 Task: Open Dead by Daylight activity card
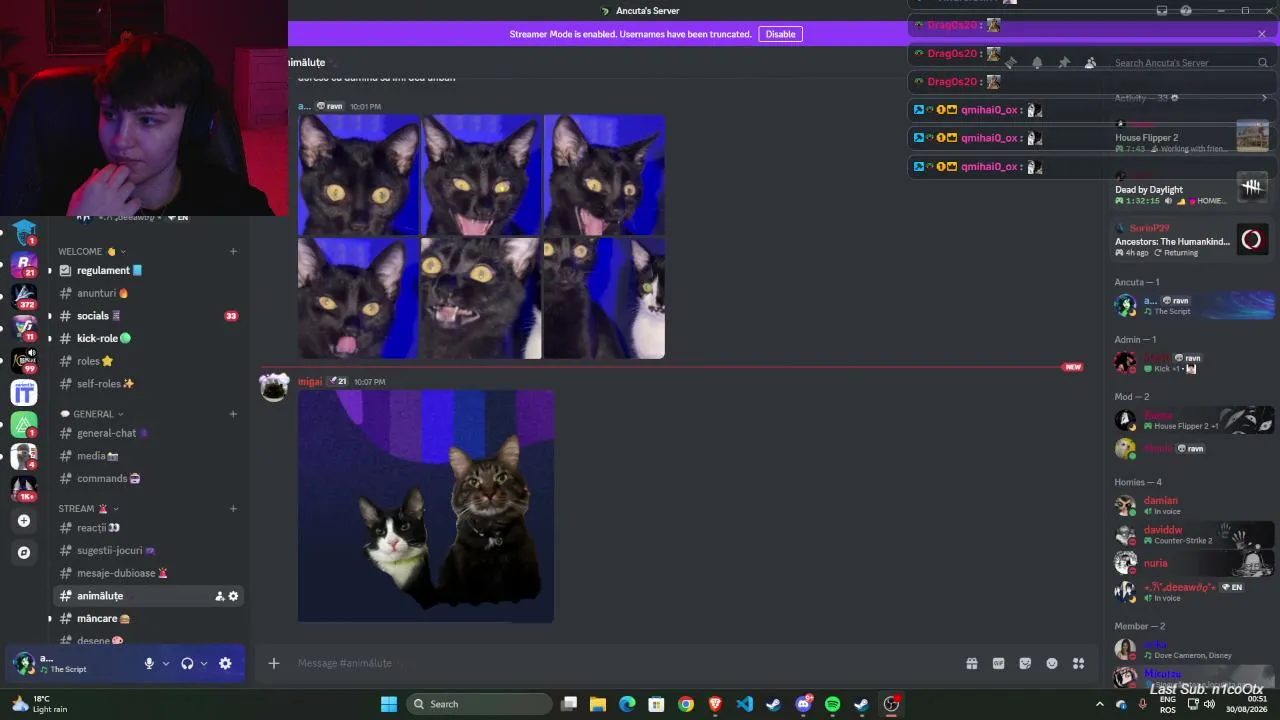pyautogui.click(x=1192, y=189)
